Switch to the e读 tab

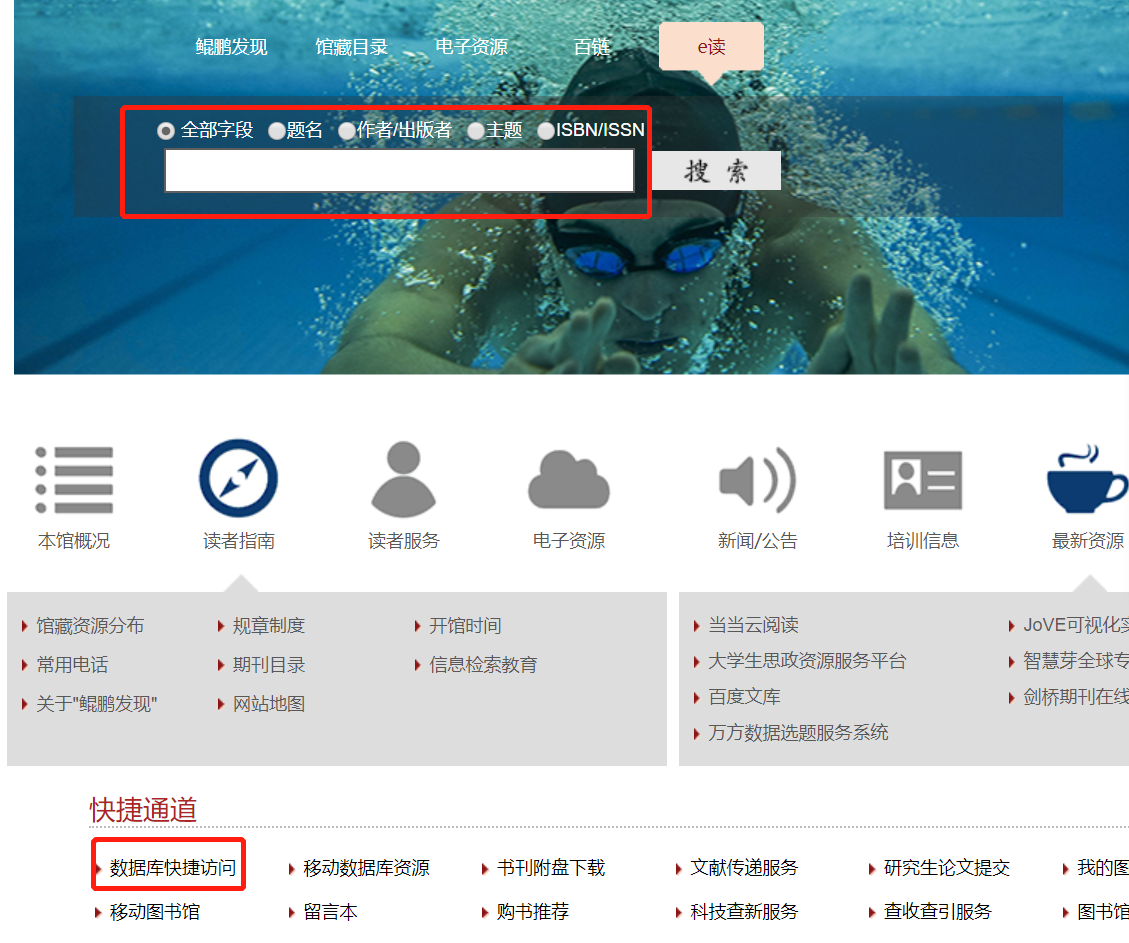coord(711,47)
